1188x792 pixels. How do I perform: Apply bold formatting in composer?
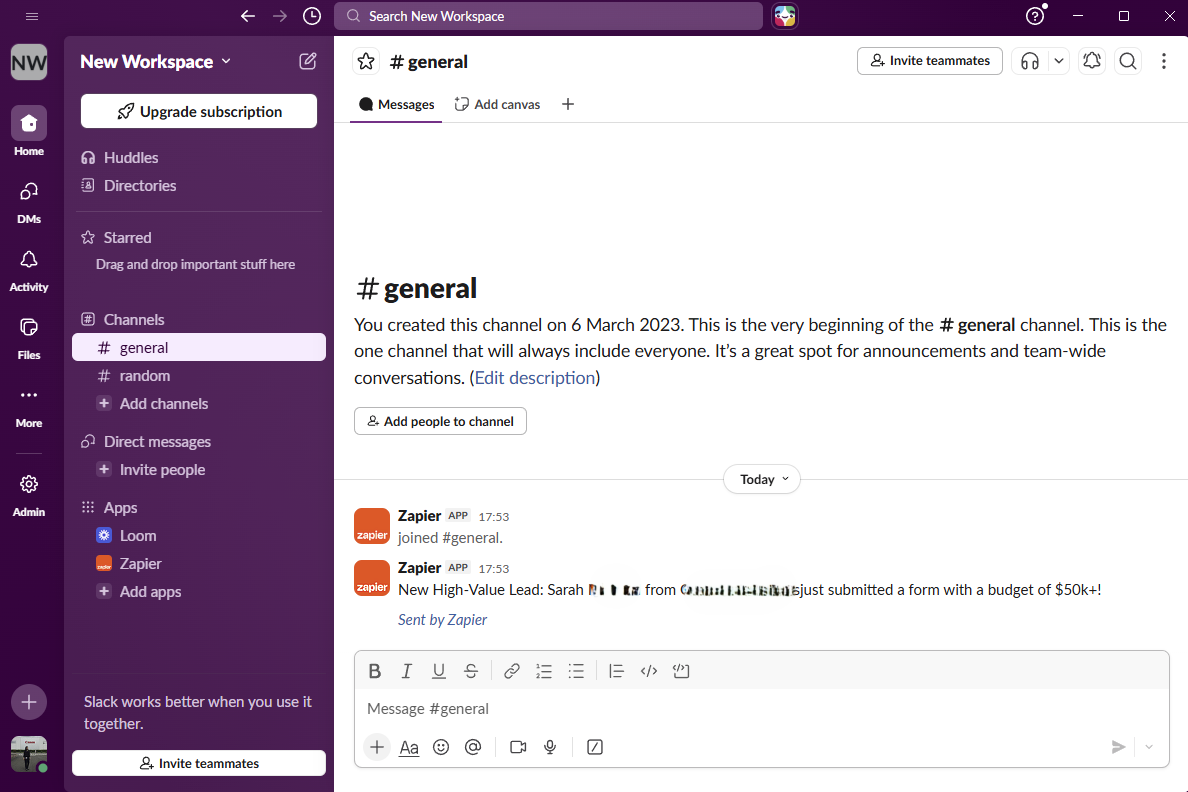(375, 671)
